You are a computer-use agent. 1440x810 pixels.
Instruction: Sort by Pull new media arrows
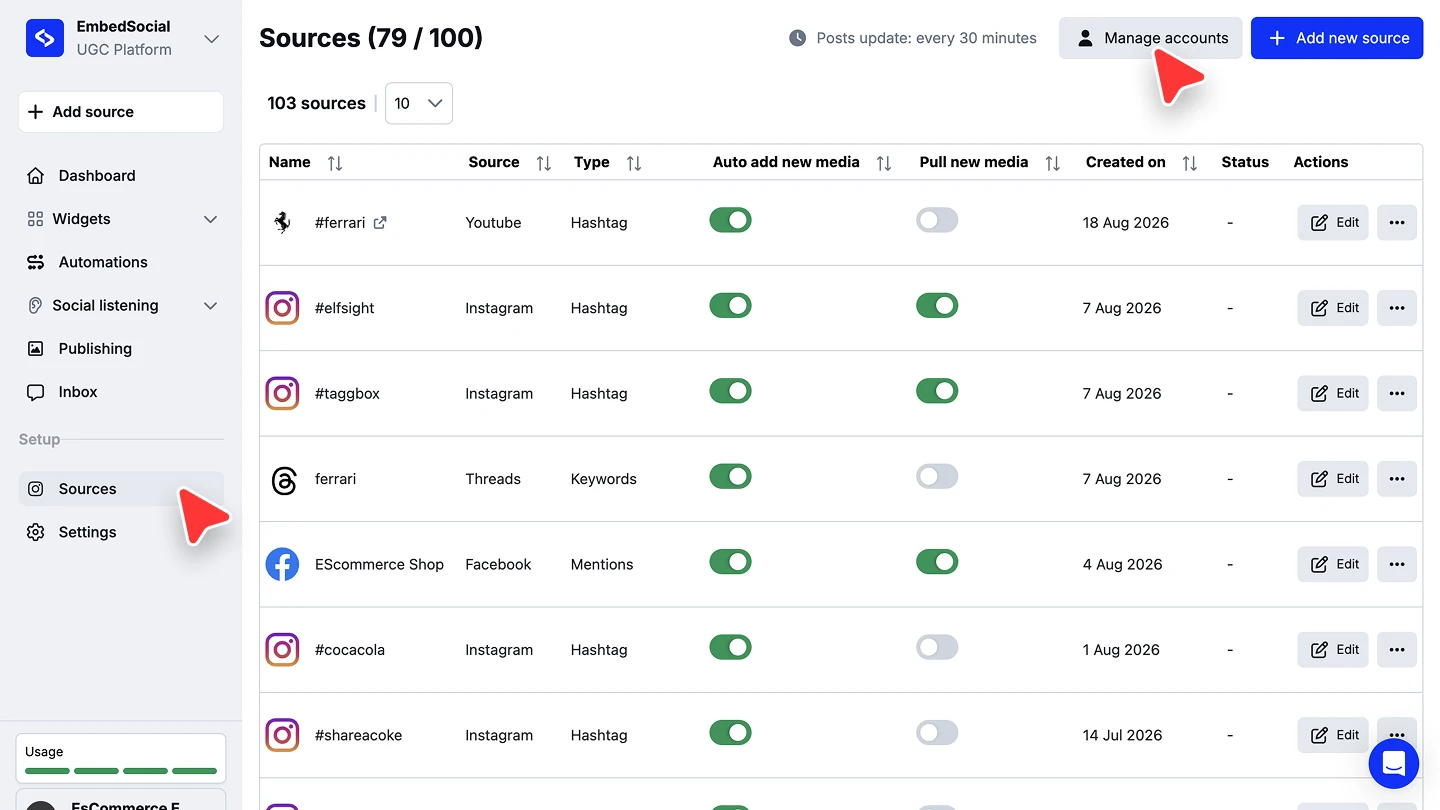(x=1053, y=163)
